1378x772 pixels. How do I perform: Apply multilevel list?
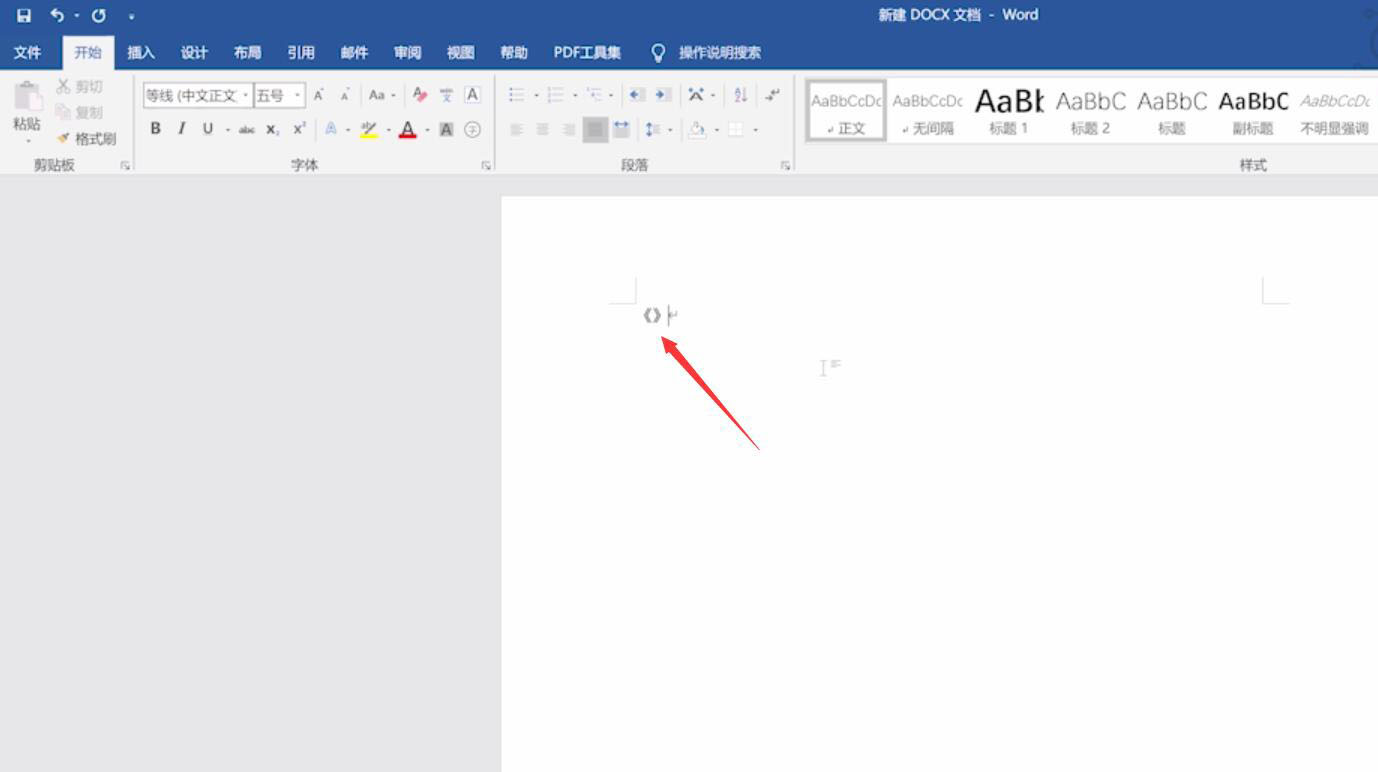[595, 96]
